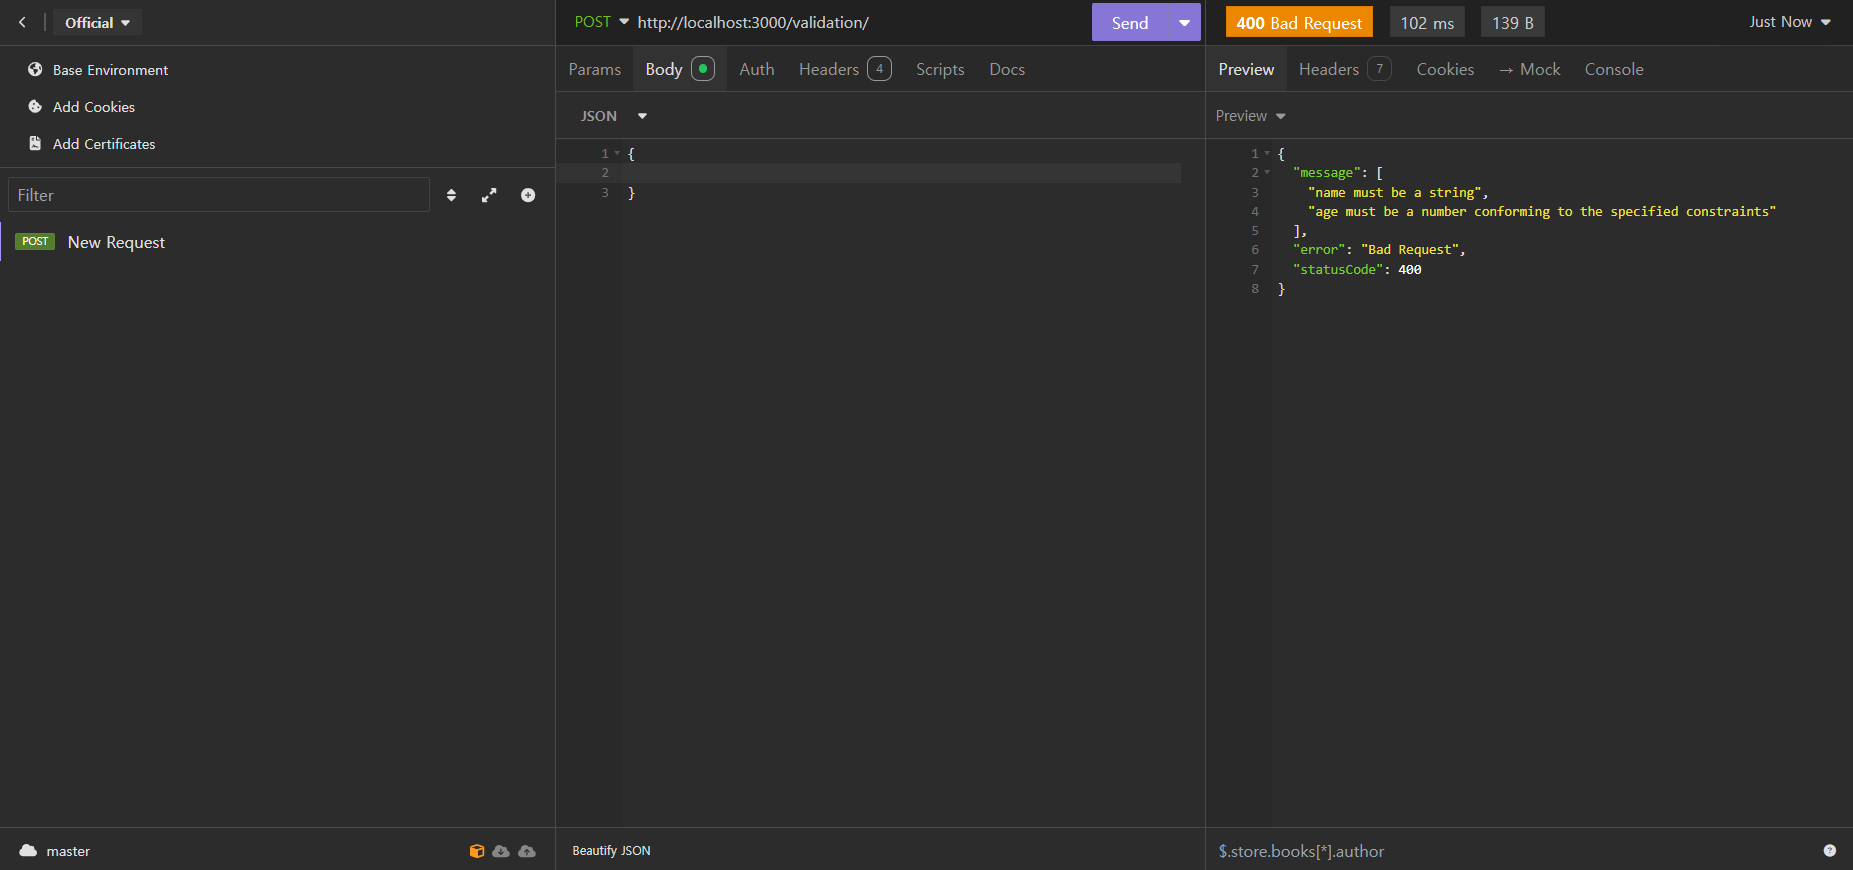Screen dimensions: 1853x870
Task: Open the response Cookies tab
Action: click(x=1445, y=69)
